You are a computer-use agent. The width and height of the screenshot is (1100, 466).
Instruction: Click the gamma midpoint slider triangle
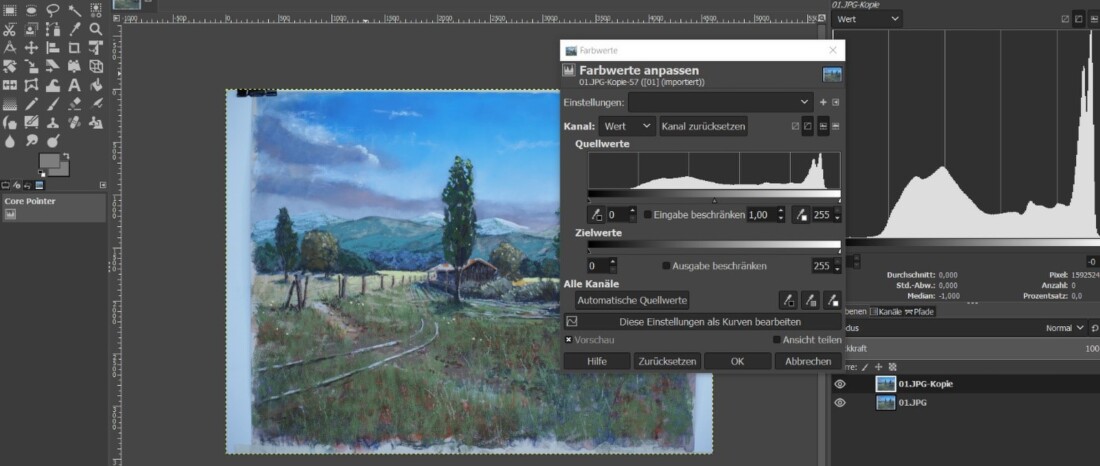coord(714,201)
